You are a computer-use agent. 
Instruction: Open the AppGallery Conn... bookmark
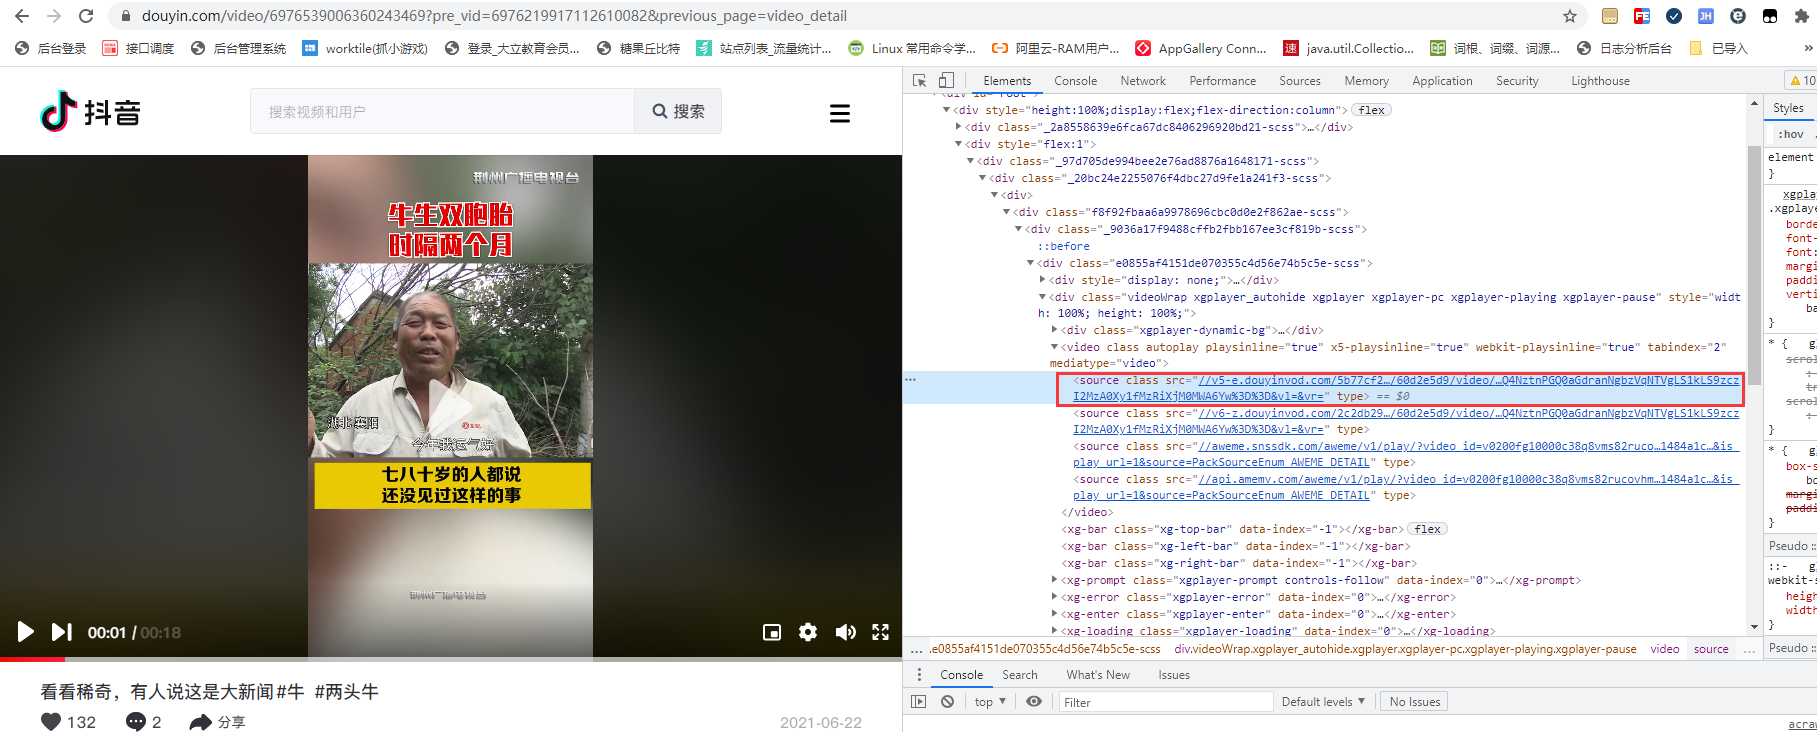[1200, 48]
